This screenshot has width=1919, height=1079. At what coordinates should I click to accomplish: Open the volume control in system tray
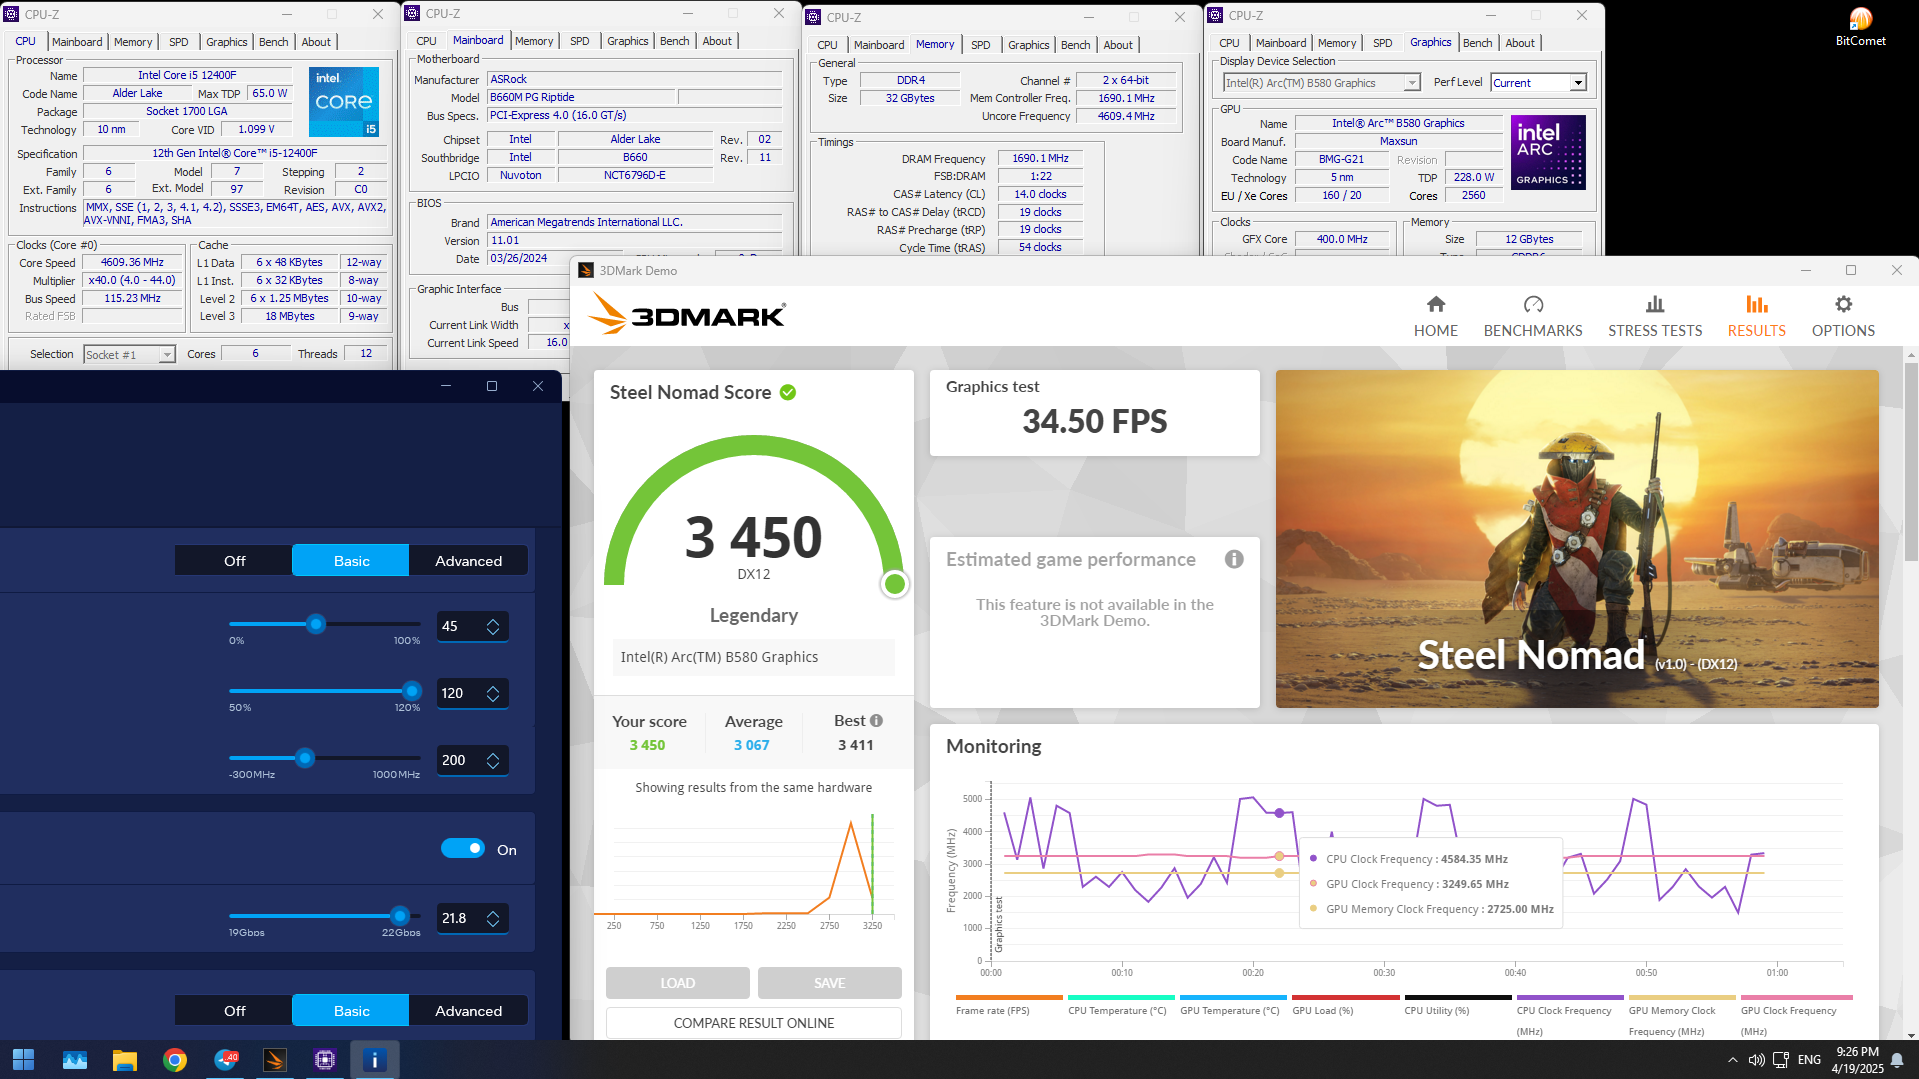(1756, 1060)
